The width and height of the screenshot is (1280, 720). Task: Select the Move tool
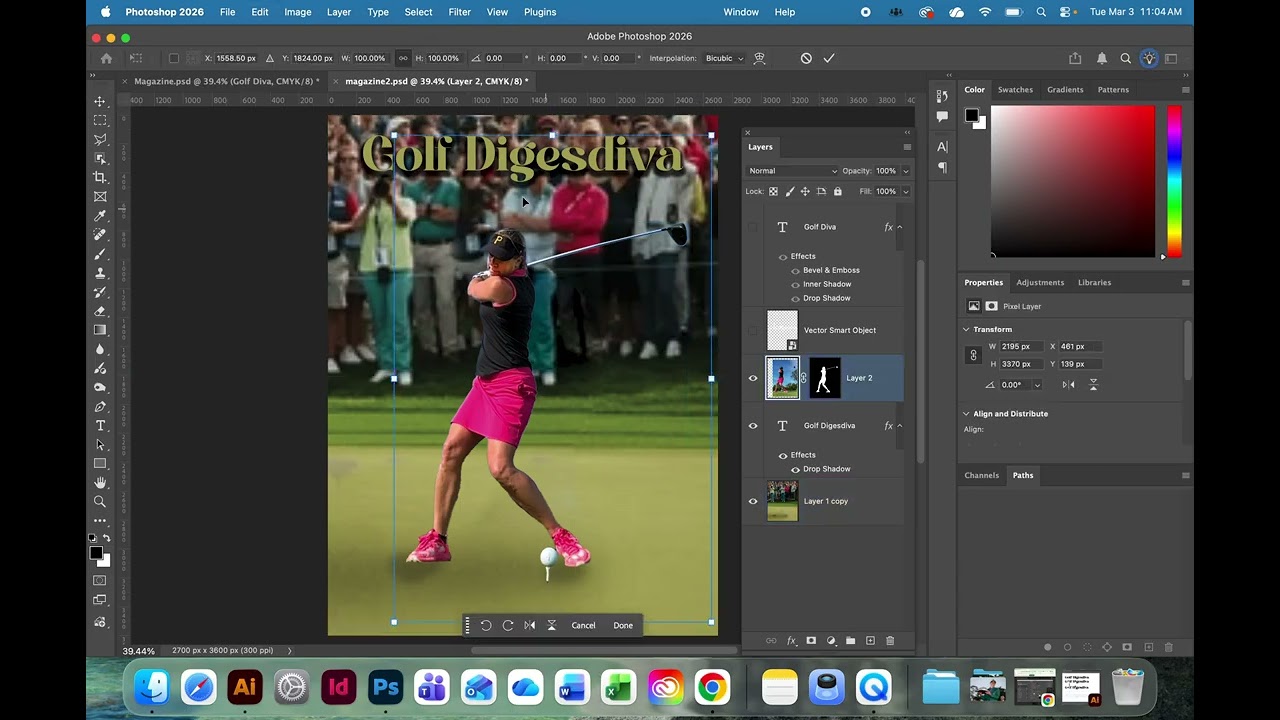pos(100,101)
